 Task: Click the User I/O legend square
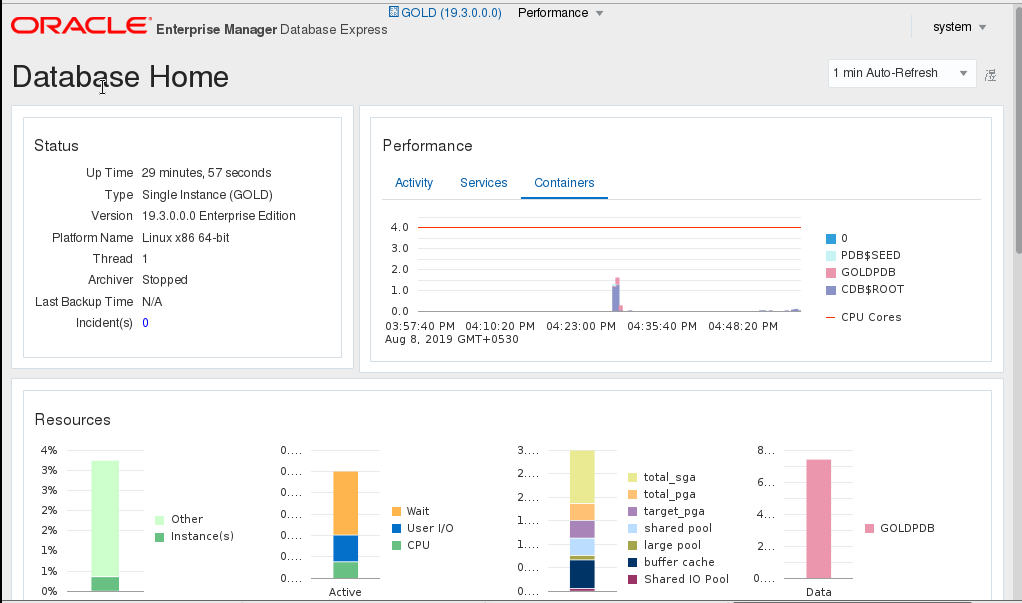point(397,529)
